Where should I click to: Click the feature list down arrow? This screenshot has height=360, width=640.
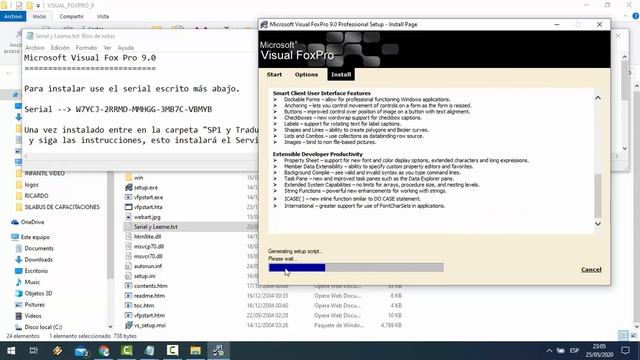598,224
